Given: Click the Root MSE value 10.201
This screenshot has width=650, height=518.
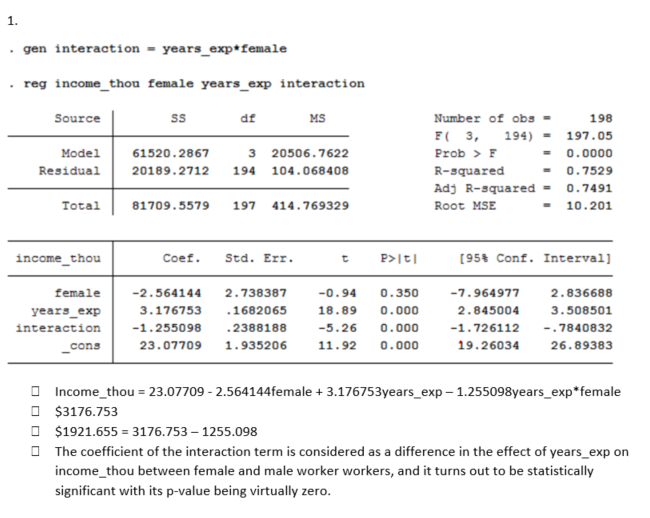Looking at the screenshot, I should coord(588,205).
